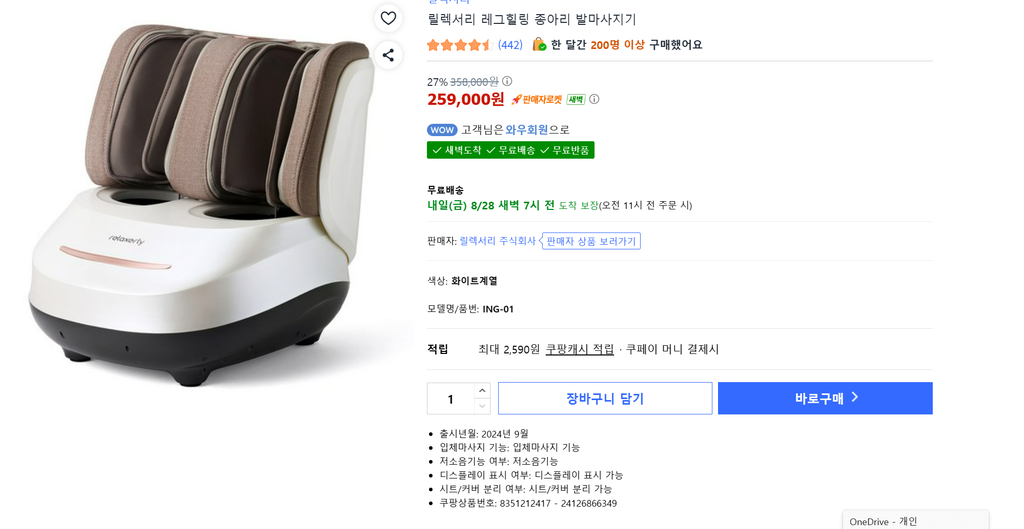Click the 와우회원 link text
The image size is (1024, 529).
[x=526, y=130]
